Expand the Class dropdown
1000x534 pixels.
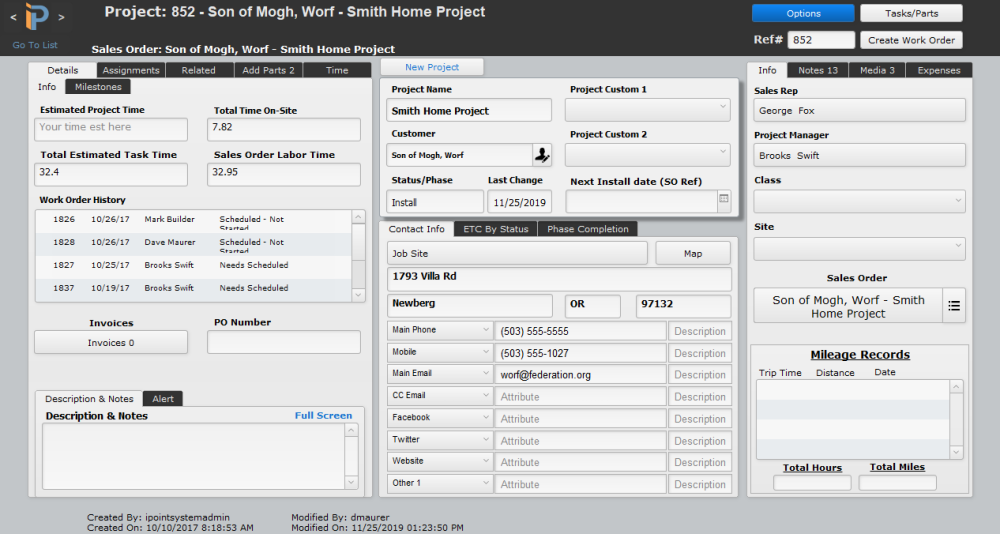tap(859, 201)
